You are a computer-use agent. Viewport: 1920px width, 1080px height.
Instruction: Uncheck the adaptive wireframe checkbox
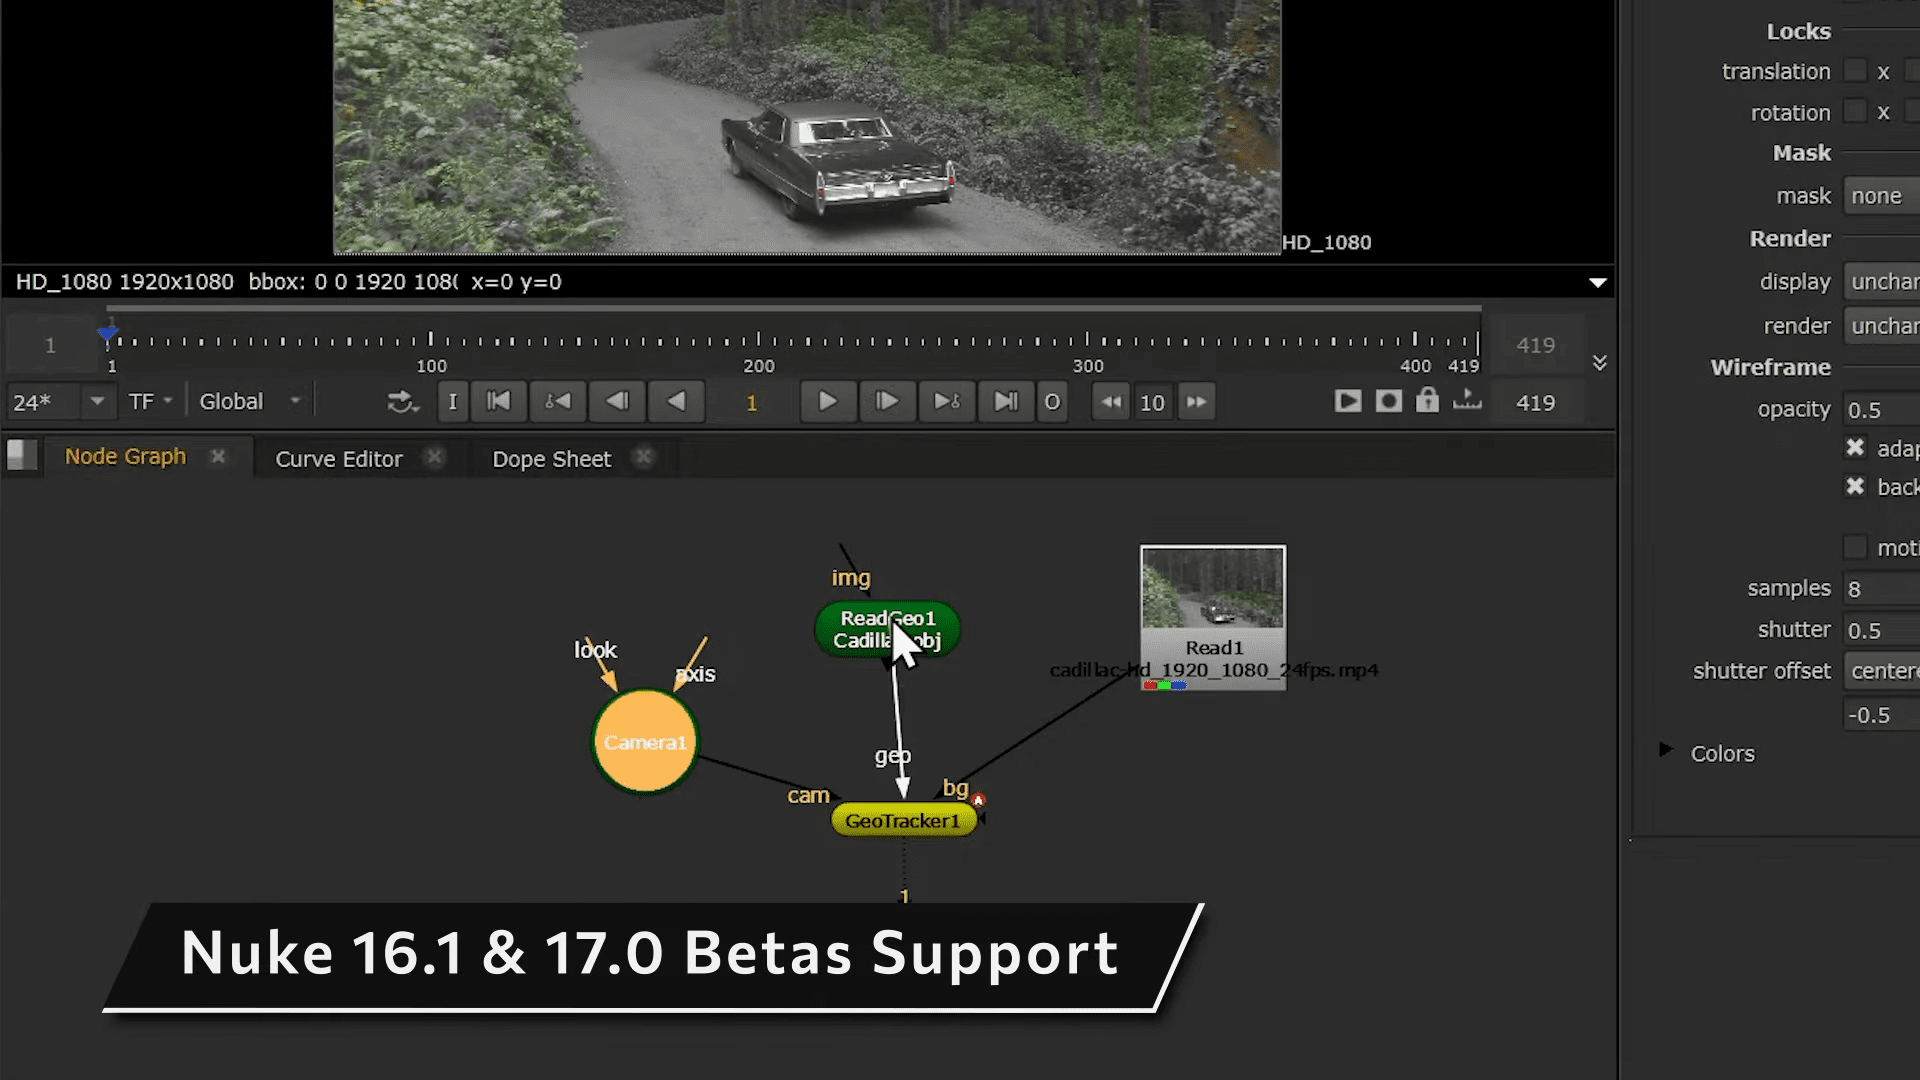click(x=1855, y=448)
